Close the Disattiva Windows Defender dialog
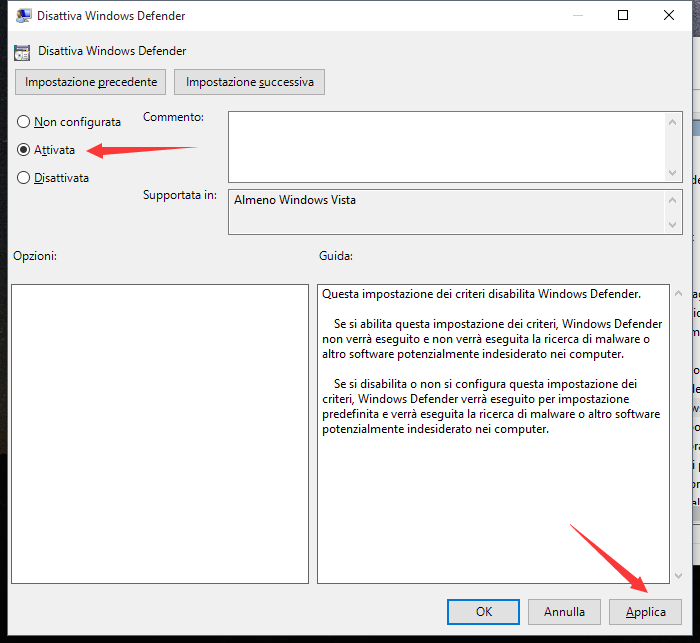The width and height of the screenshot is (700, 643). 669,15
